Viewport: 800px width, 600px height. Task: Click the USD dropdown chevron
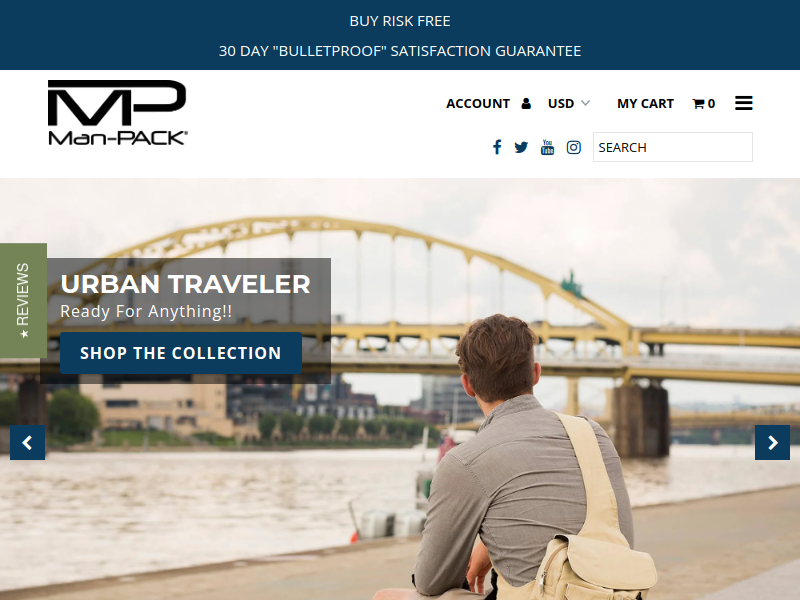coord(585,103)
